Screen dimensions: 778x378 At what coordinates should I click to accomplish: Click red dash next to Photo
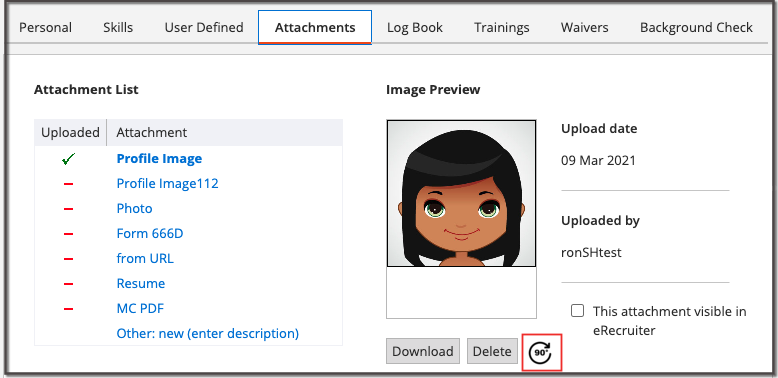point(68,209)
